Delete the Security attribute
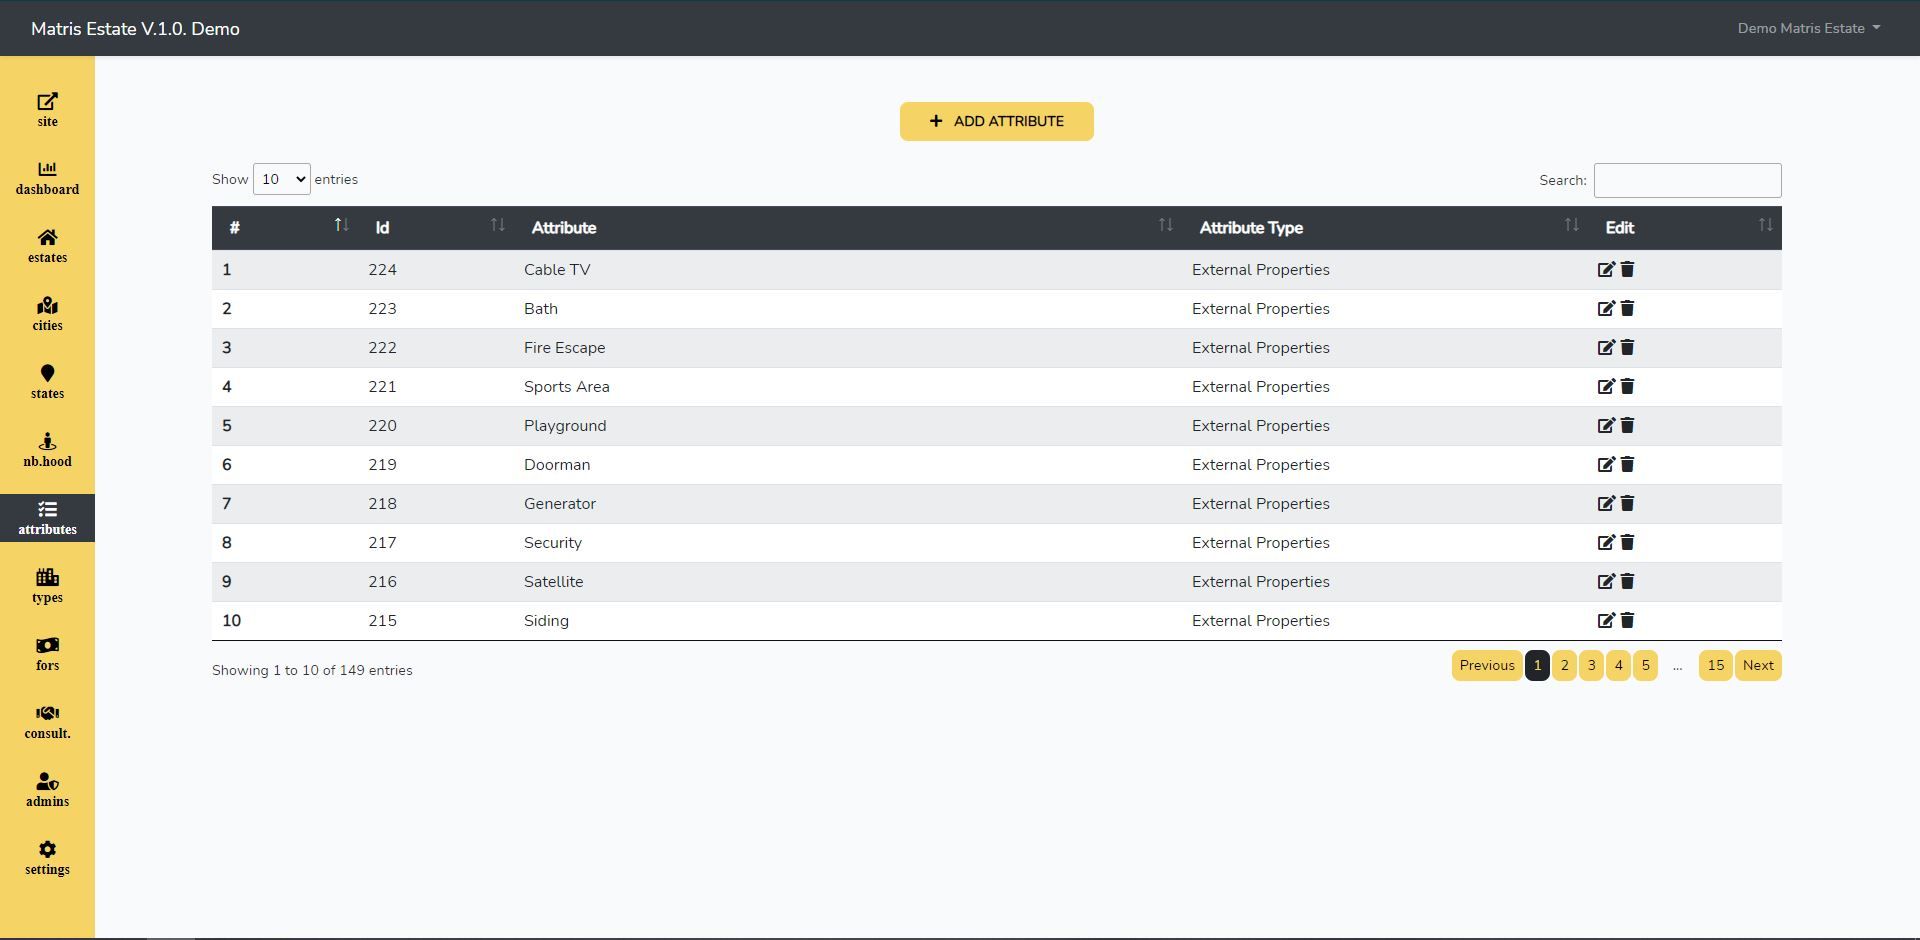The width and height of the screenshot is (1920, 940). pyautogui.click(x=1627, y=543)
